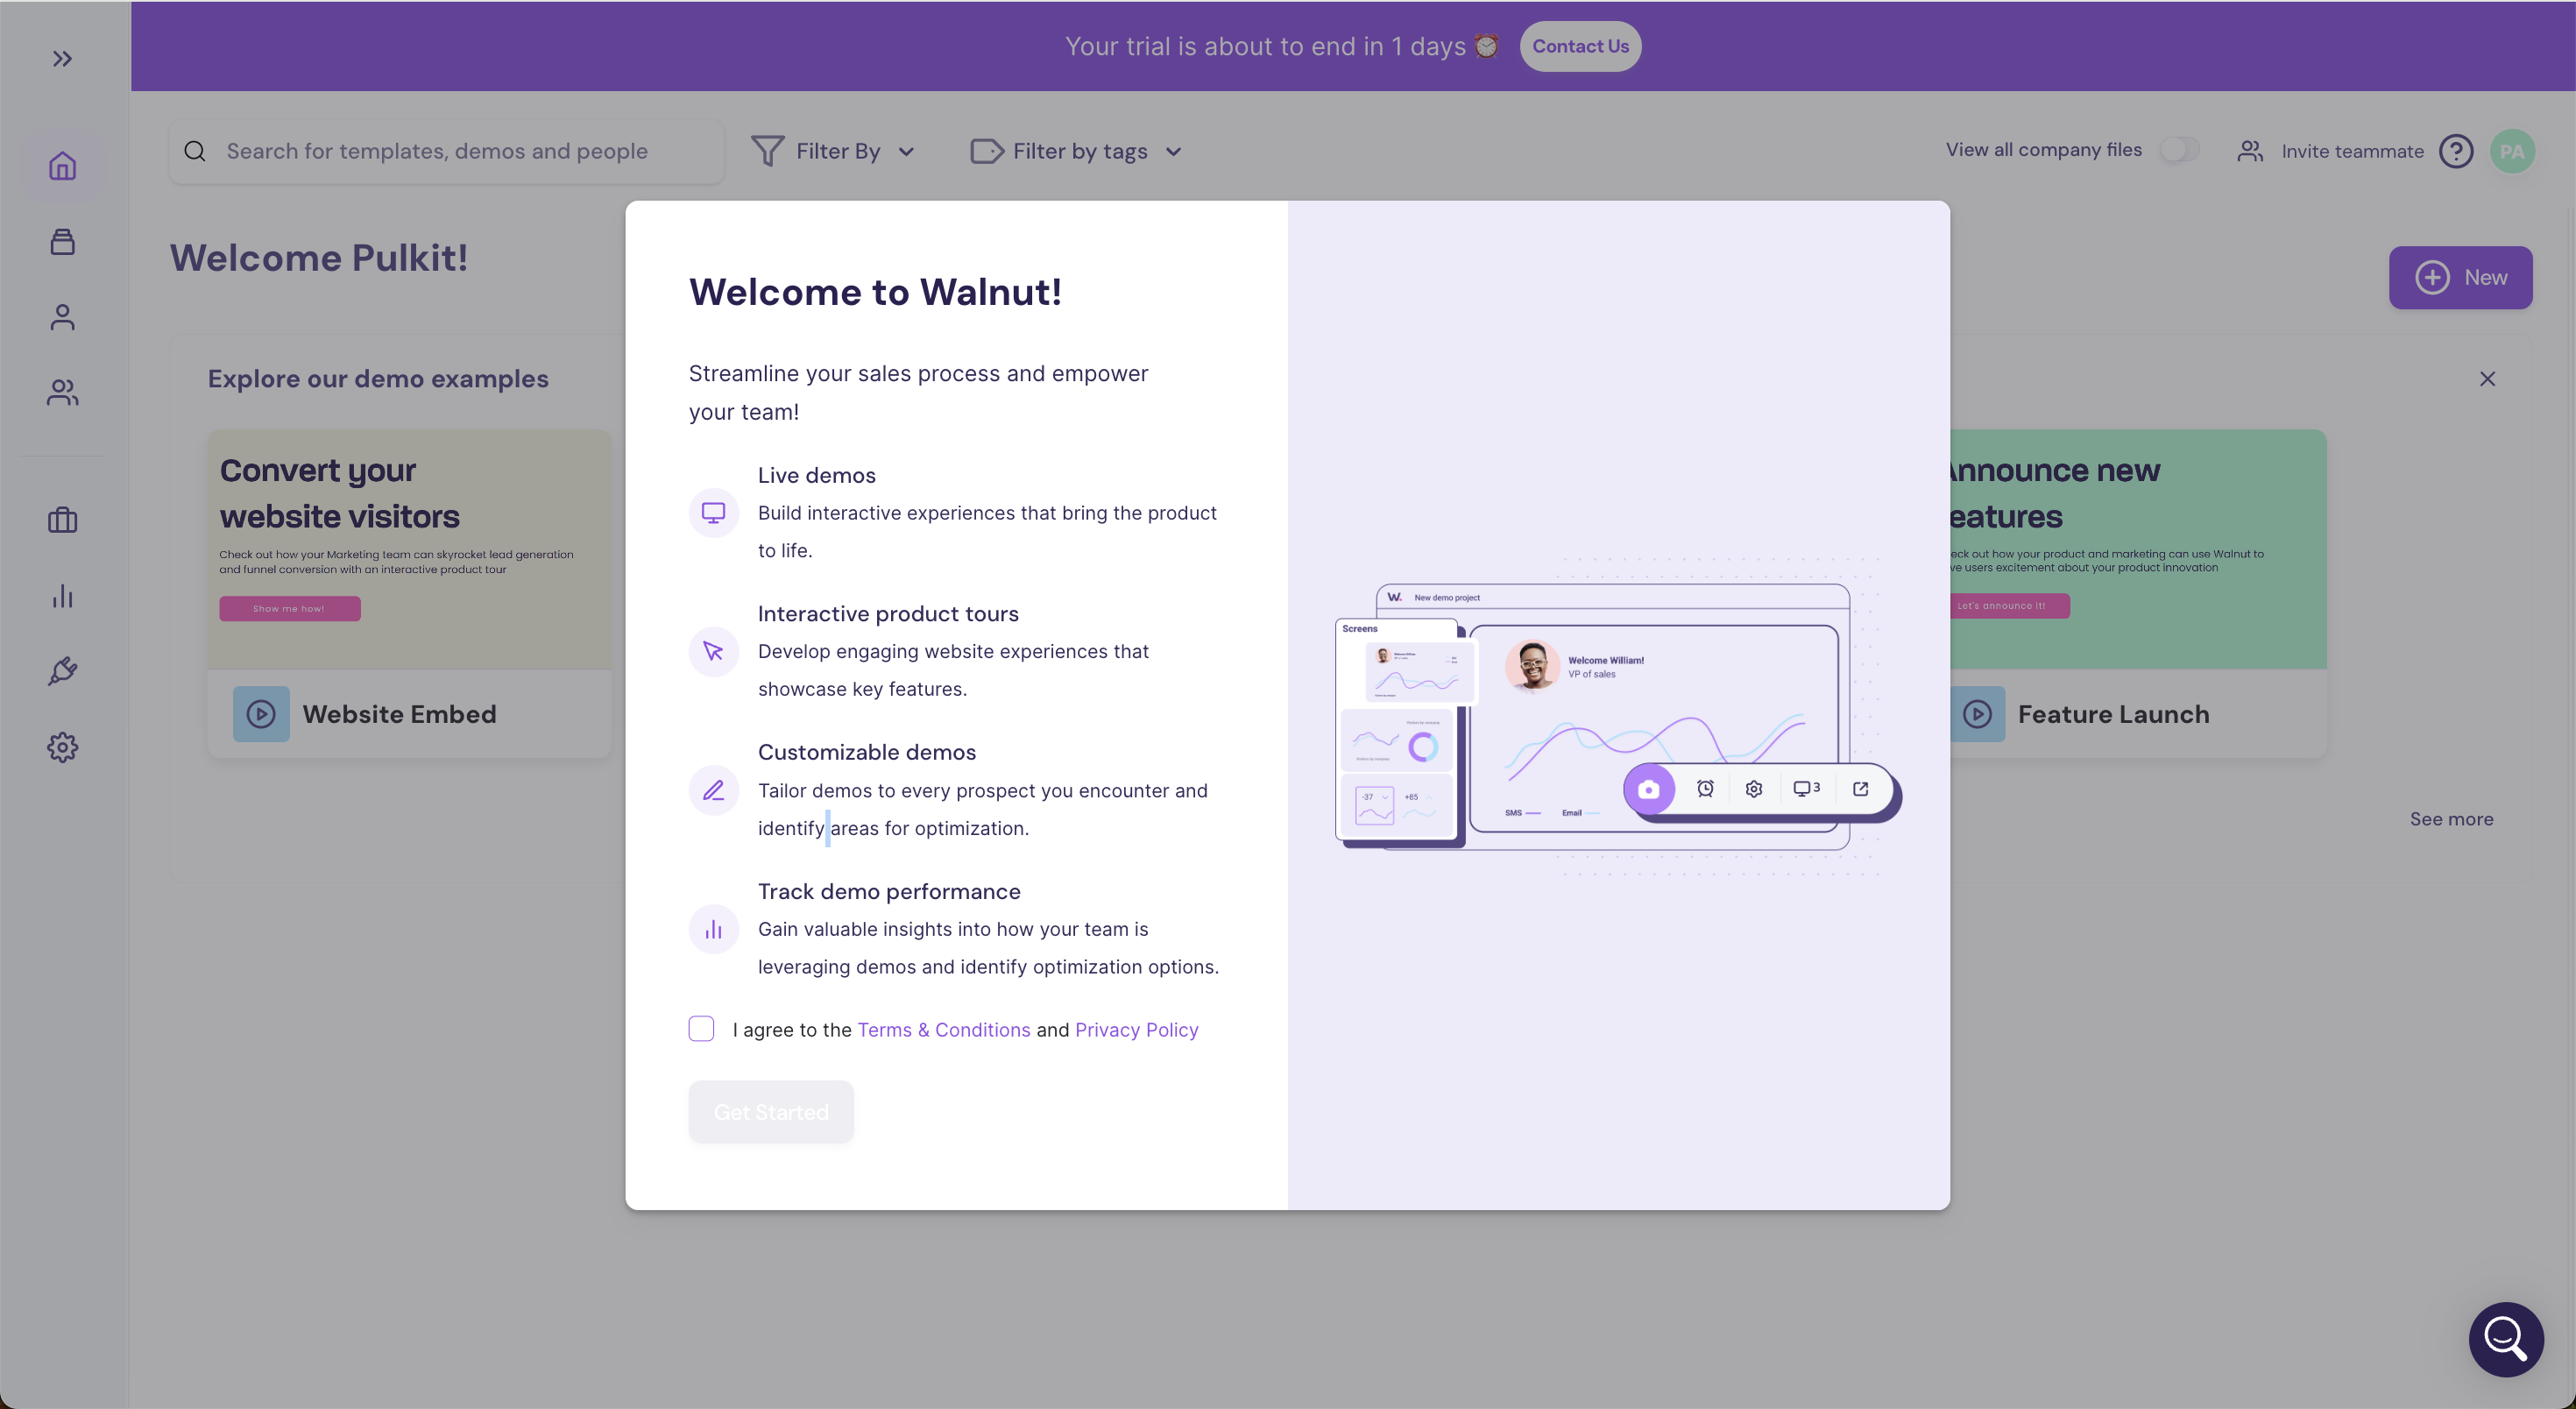Click the play icon beside Website Embed
Image resolution: width=2576 pixels, height=1409 pixels.
point(261,714)
